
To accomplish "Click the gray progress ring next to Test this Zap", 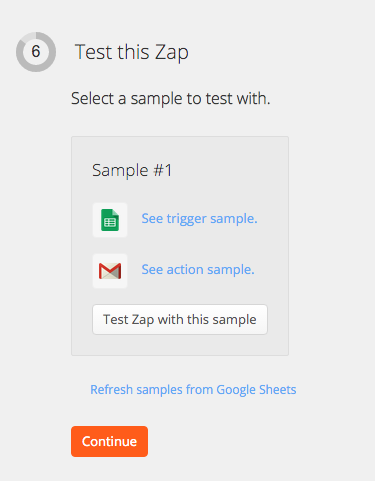I will click(x=36, y=52).
